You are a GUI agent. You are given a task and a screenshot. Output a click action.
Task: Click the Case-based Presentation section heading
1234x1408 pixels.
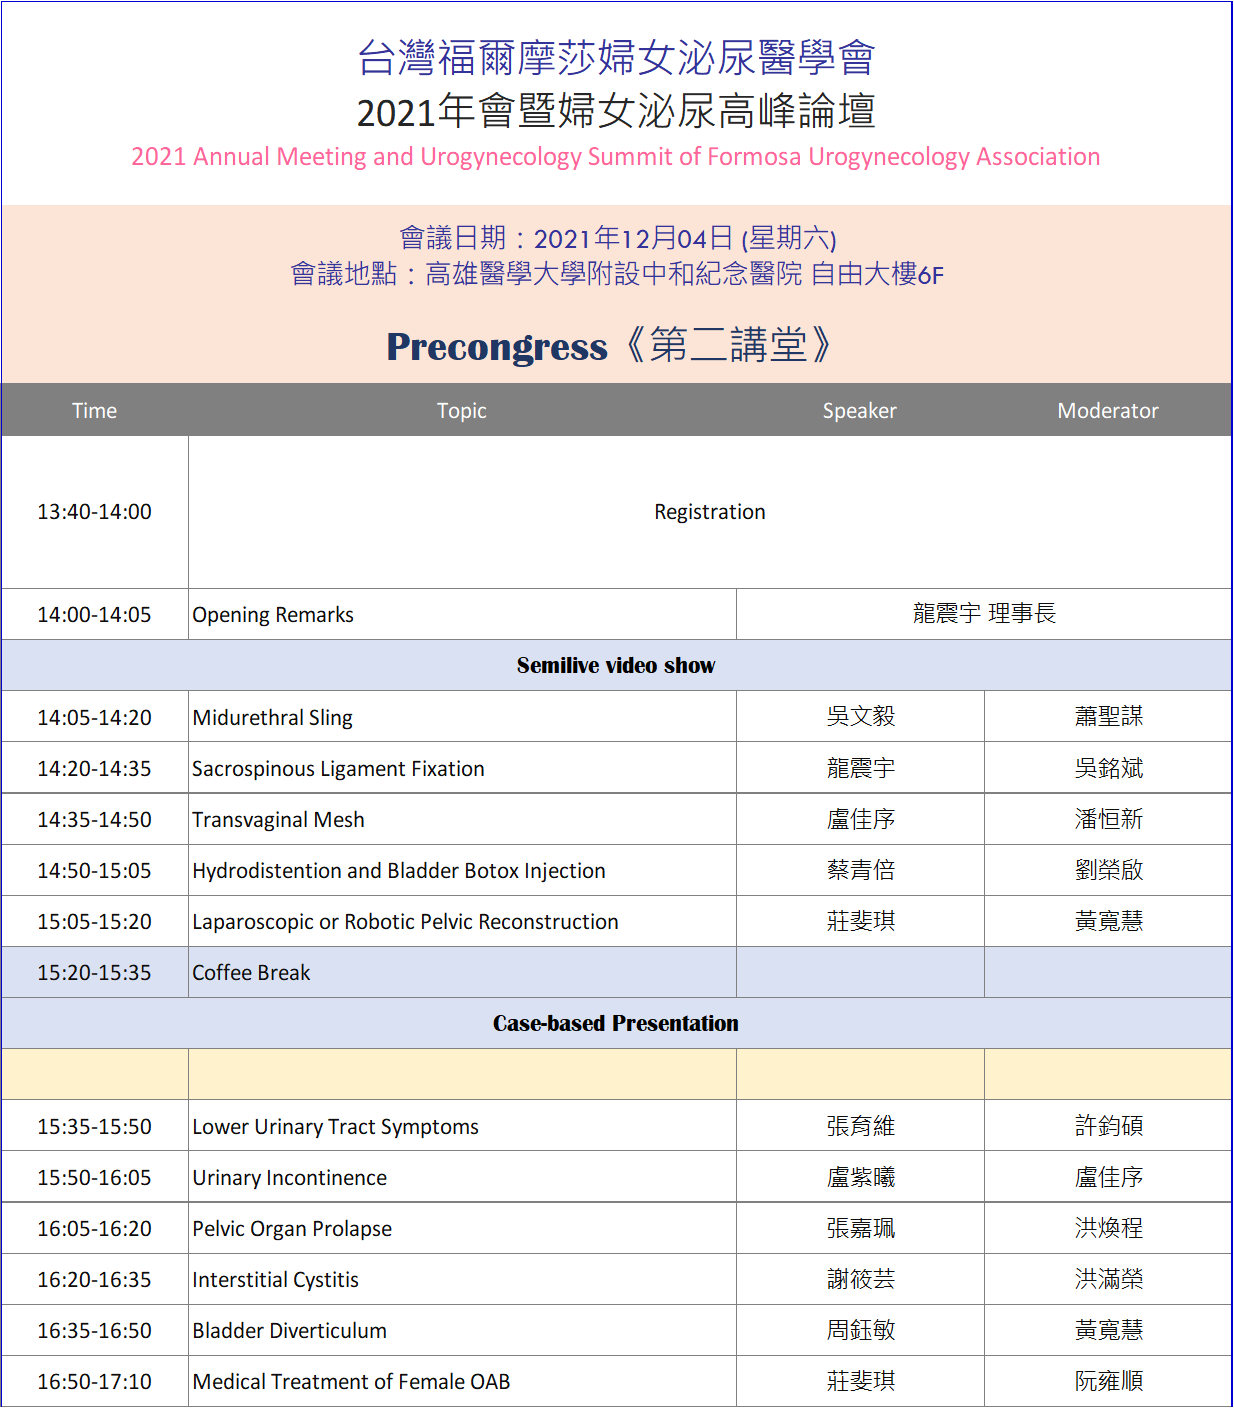616,1024
